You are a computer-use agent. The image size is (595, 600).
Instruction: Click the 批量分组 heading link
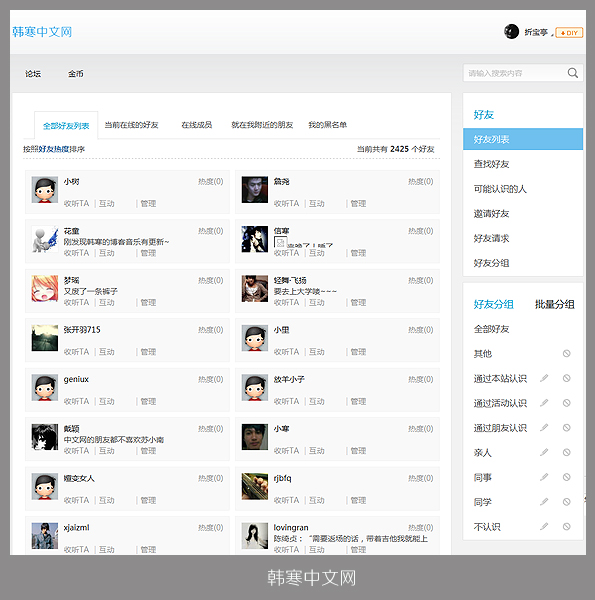point(554,304)
